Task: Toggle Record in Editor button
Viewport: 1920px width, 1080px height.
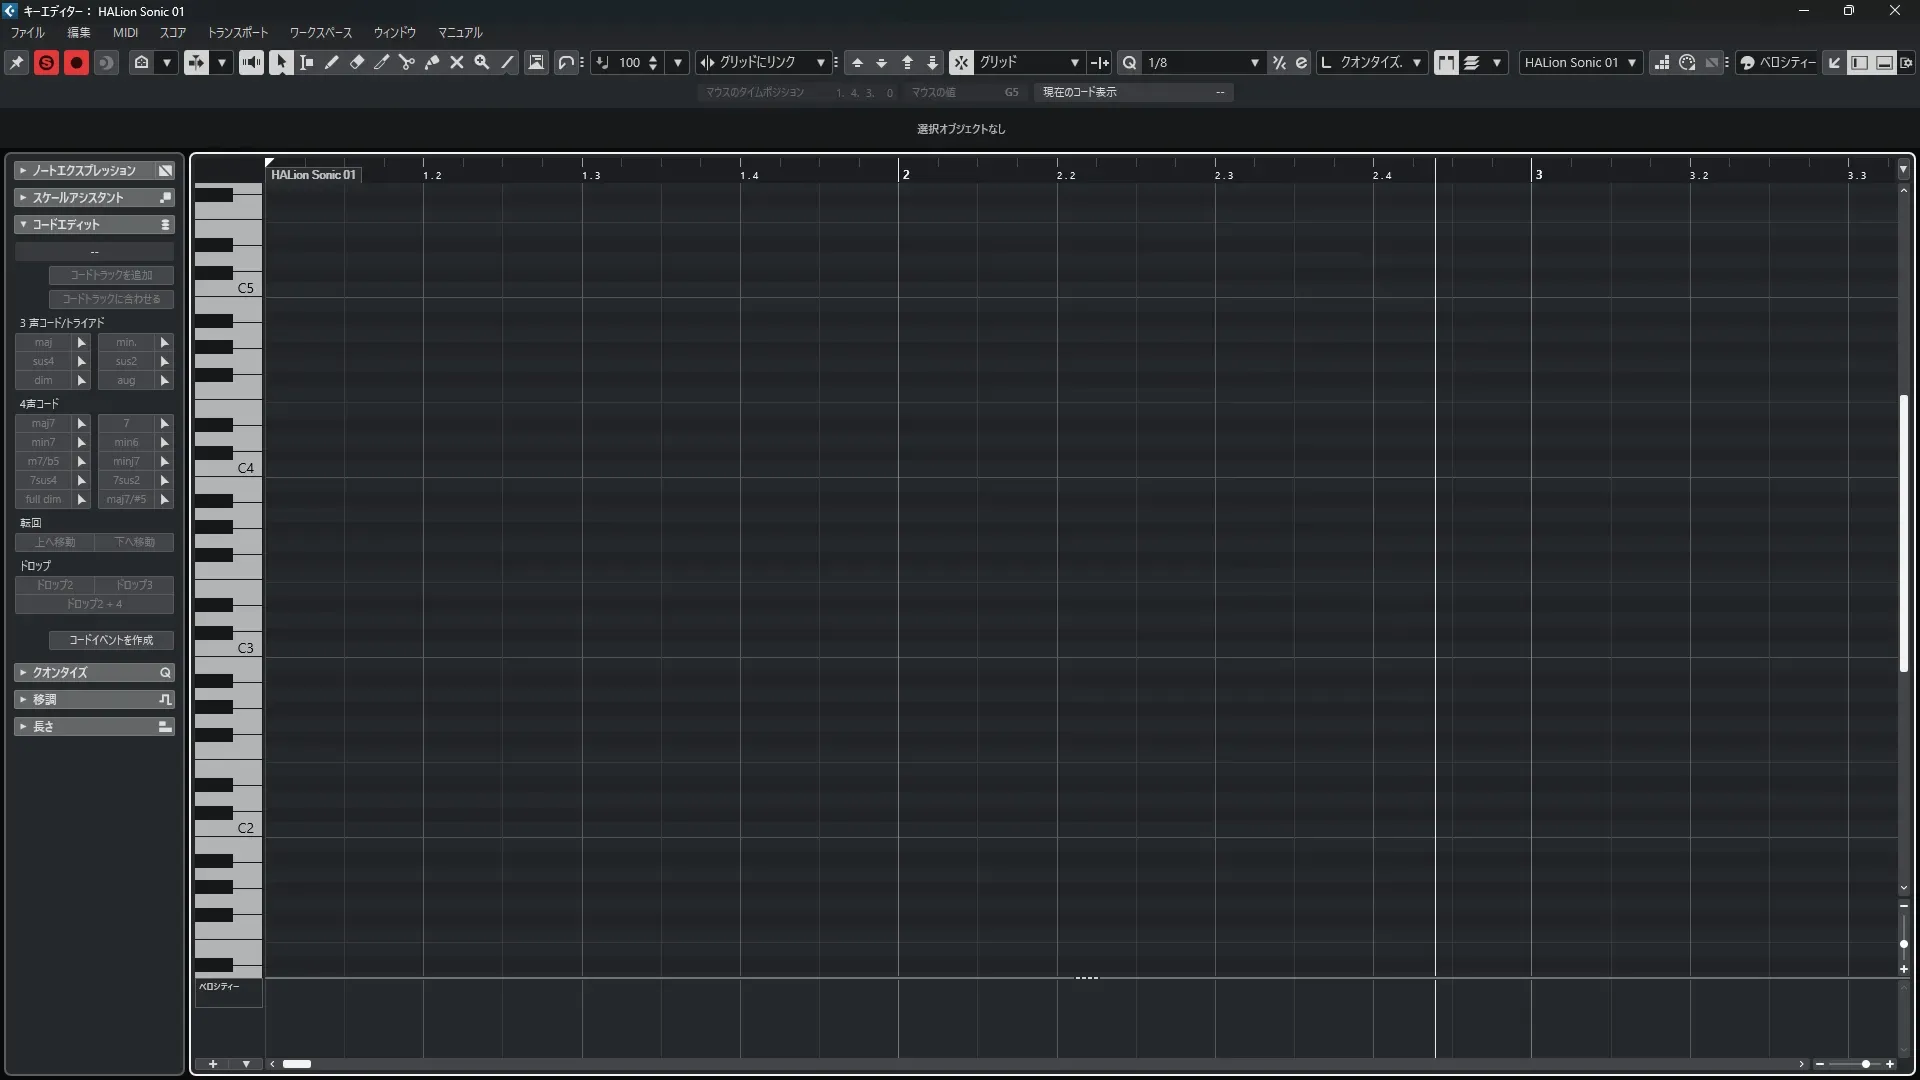Action: [x=76, y=62]
